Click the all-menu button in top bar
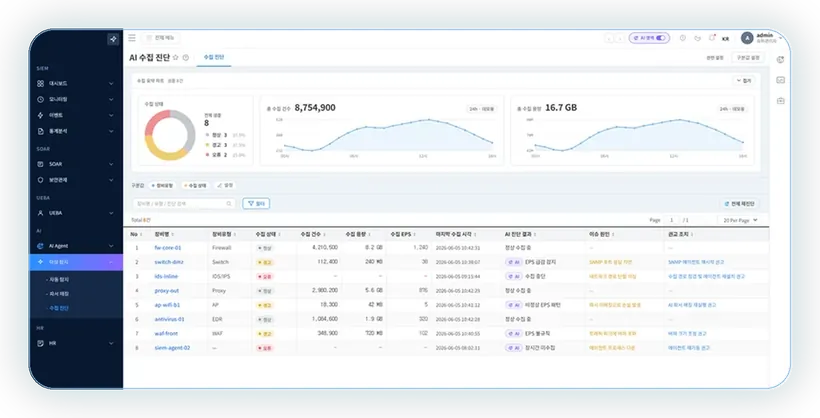The height and width of the screenshot is (418, 820). tap(161, 38)
